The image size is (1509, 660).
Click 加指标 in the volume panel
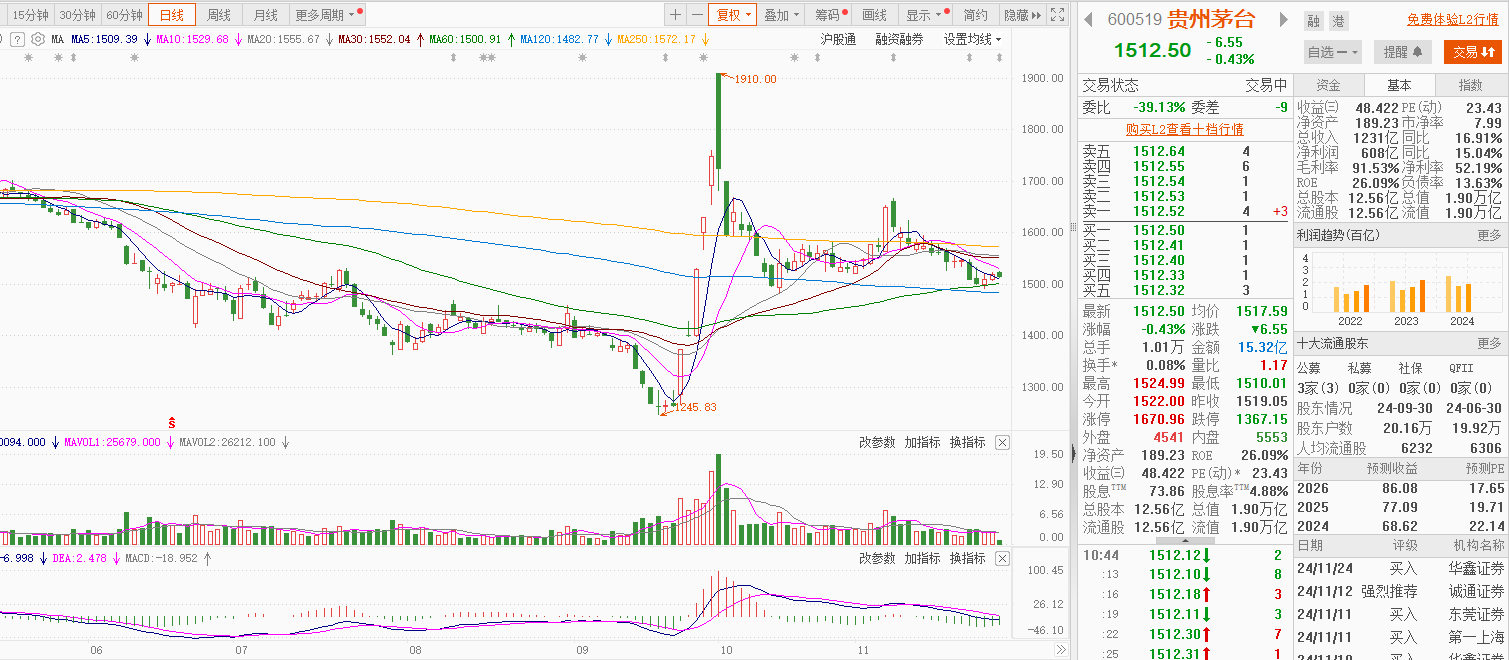pyautogui.click(x=922, y=442)
